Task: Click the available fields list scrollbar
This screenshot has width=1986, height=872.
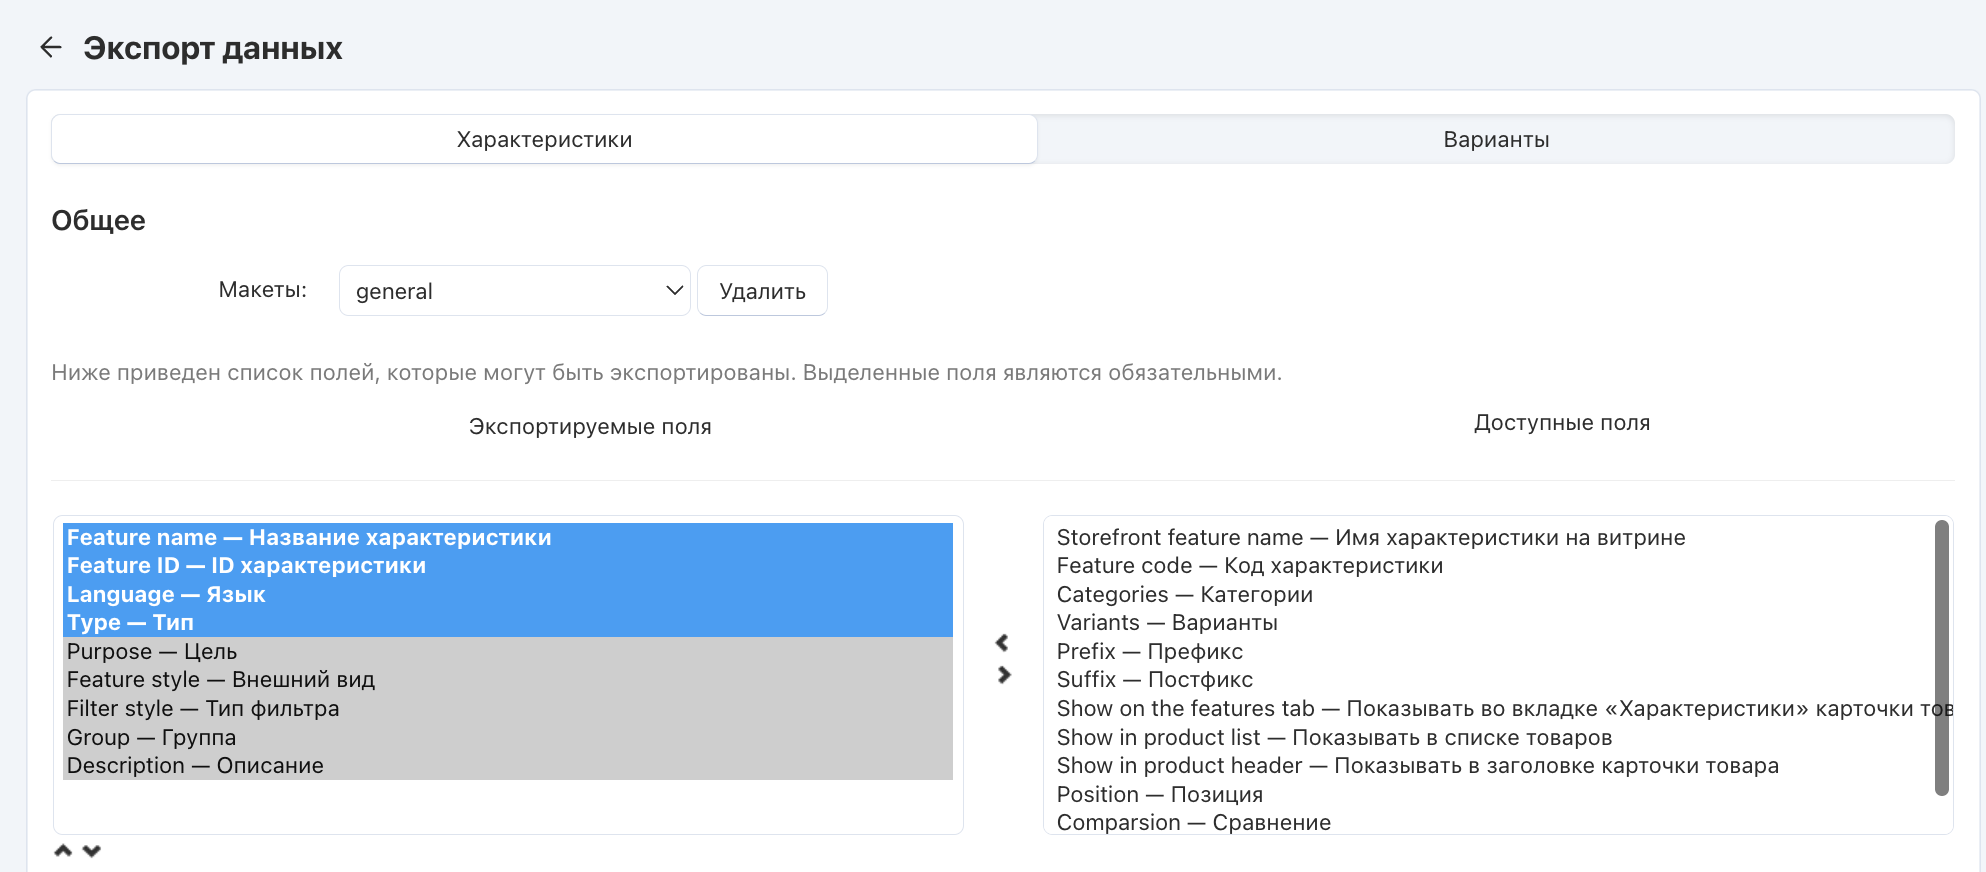Action: [x=1942, y=658]
